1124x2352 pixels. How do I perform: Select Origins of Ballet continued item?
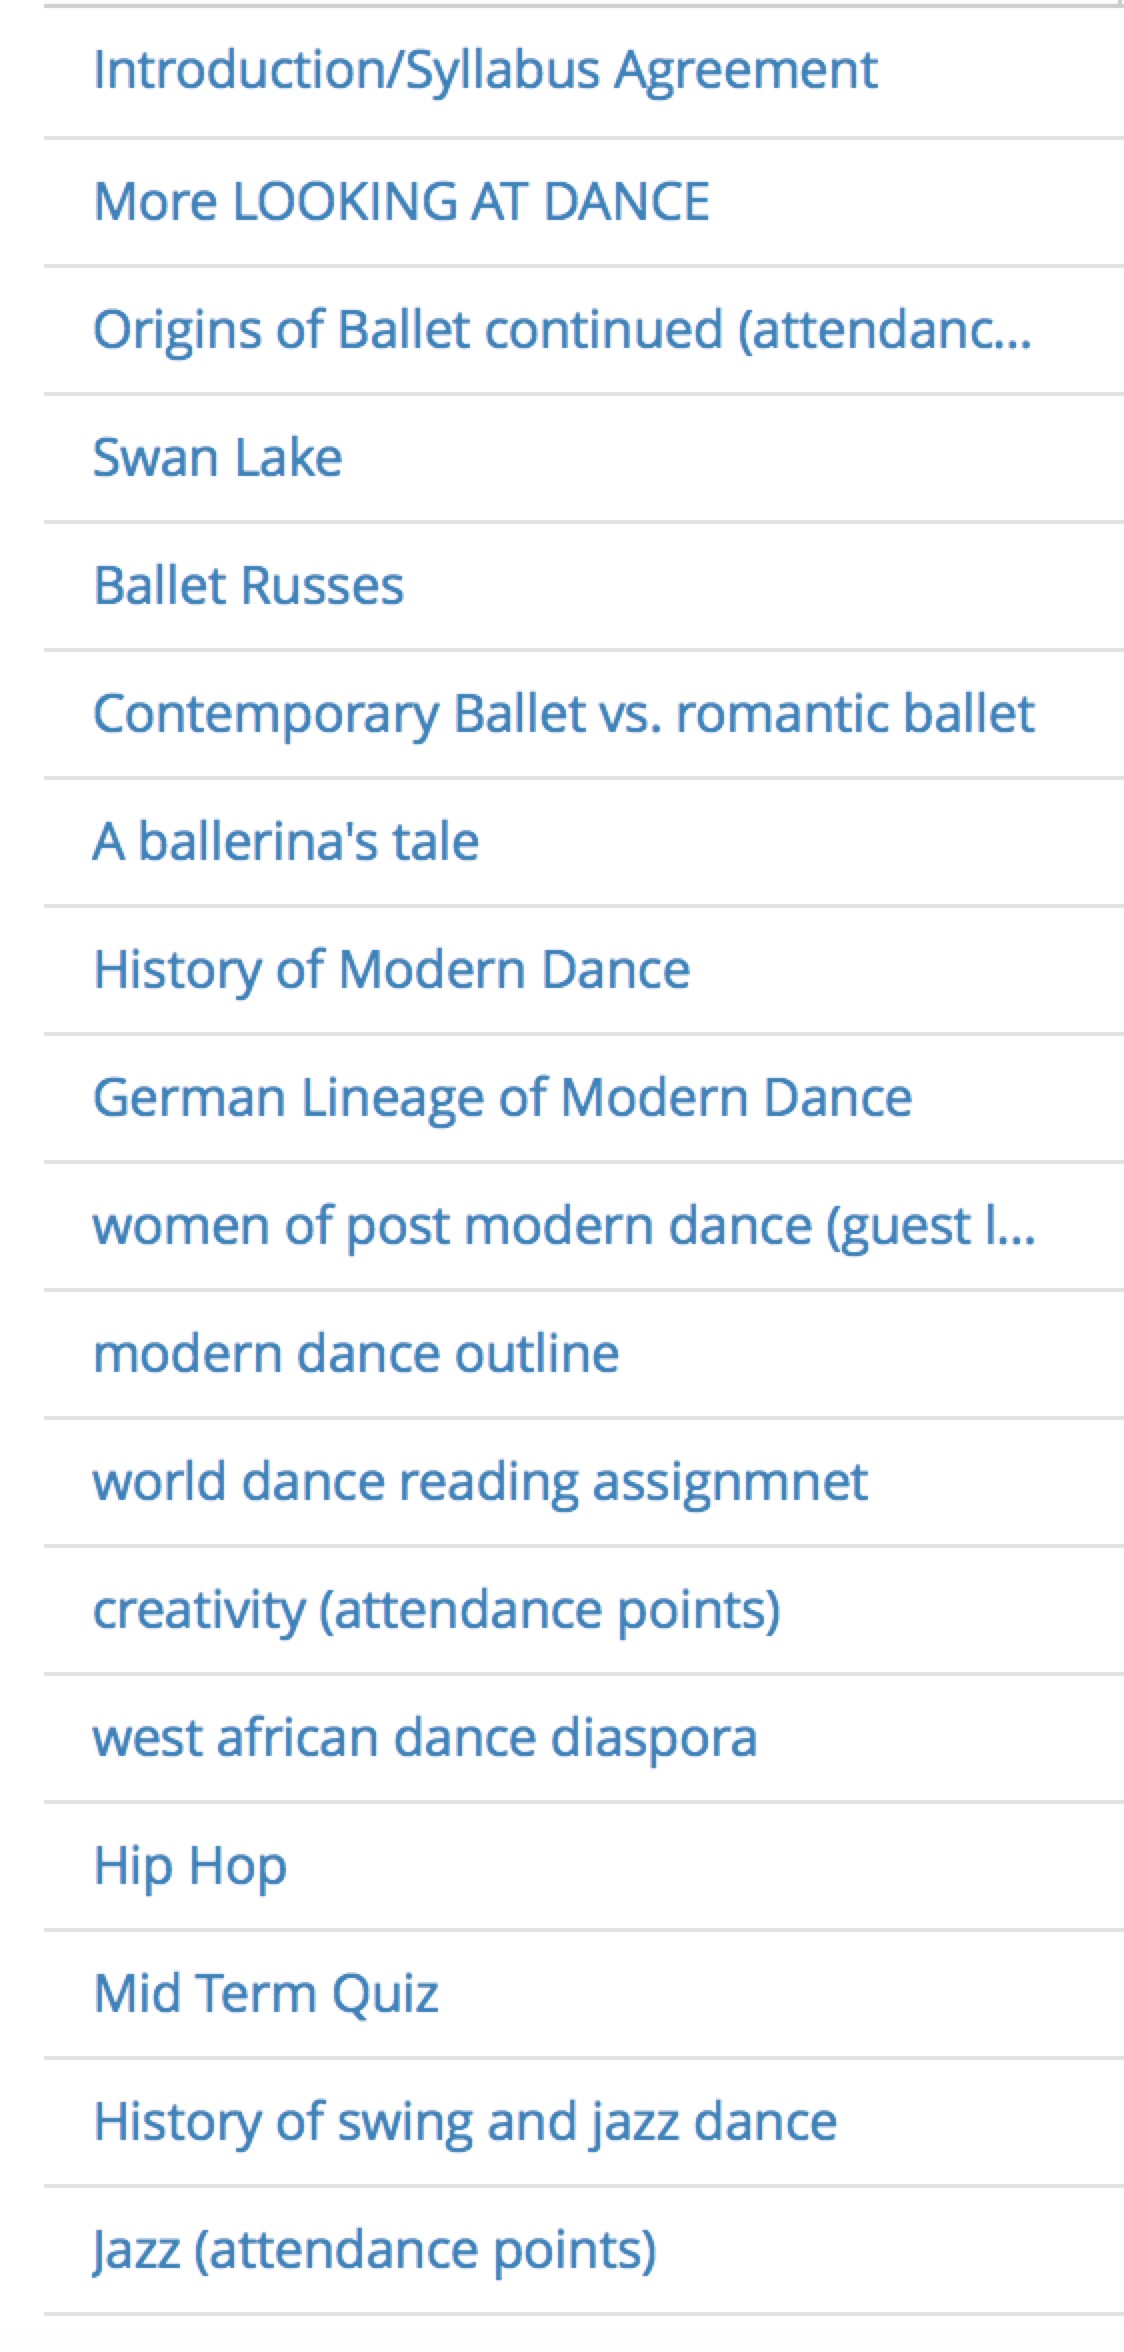pyautogui.click(x=561, y=329)
